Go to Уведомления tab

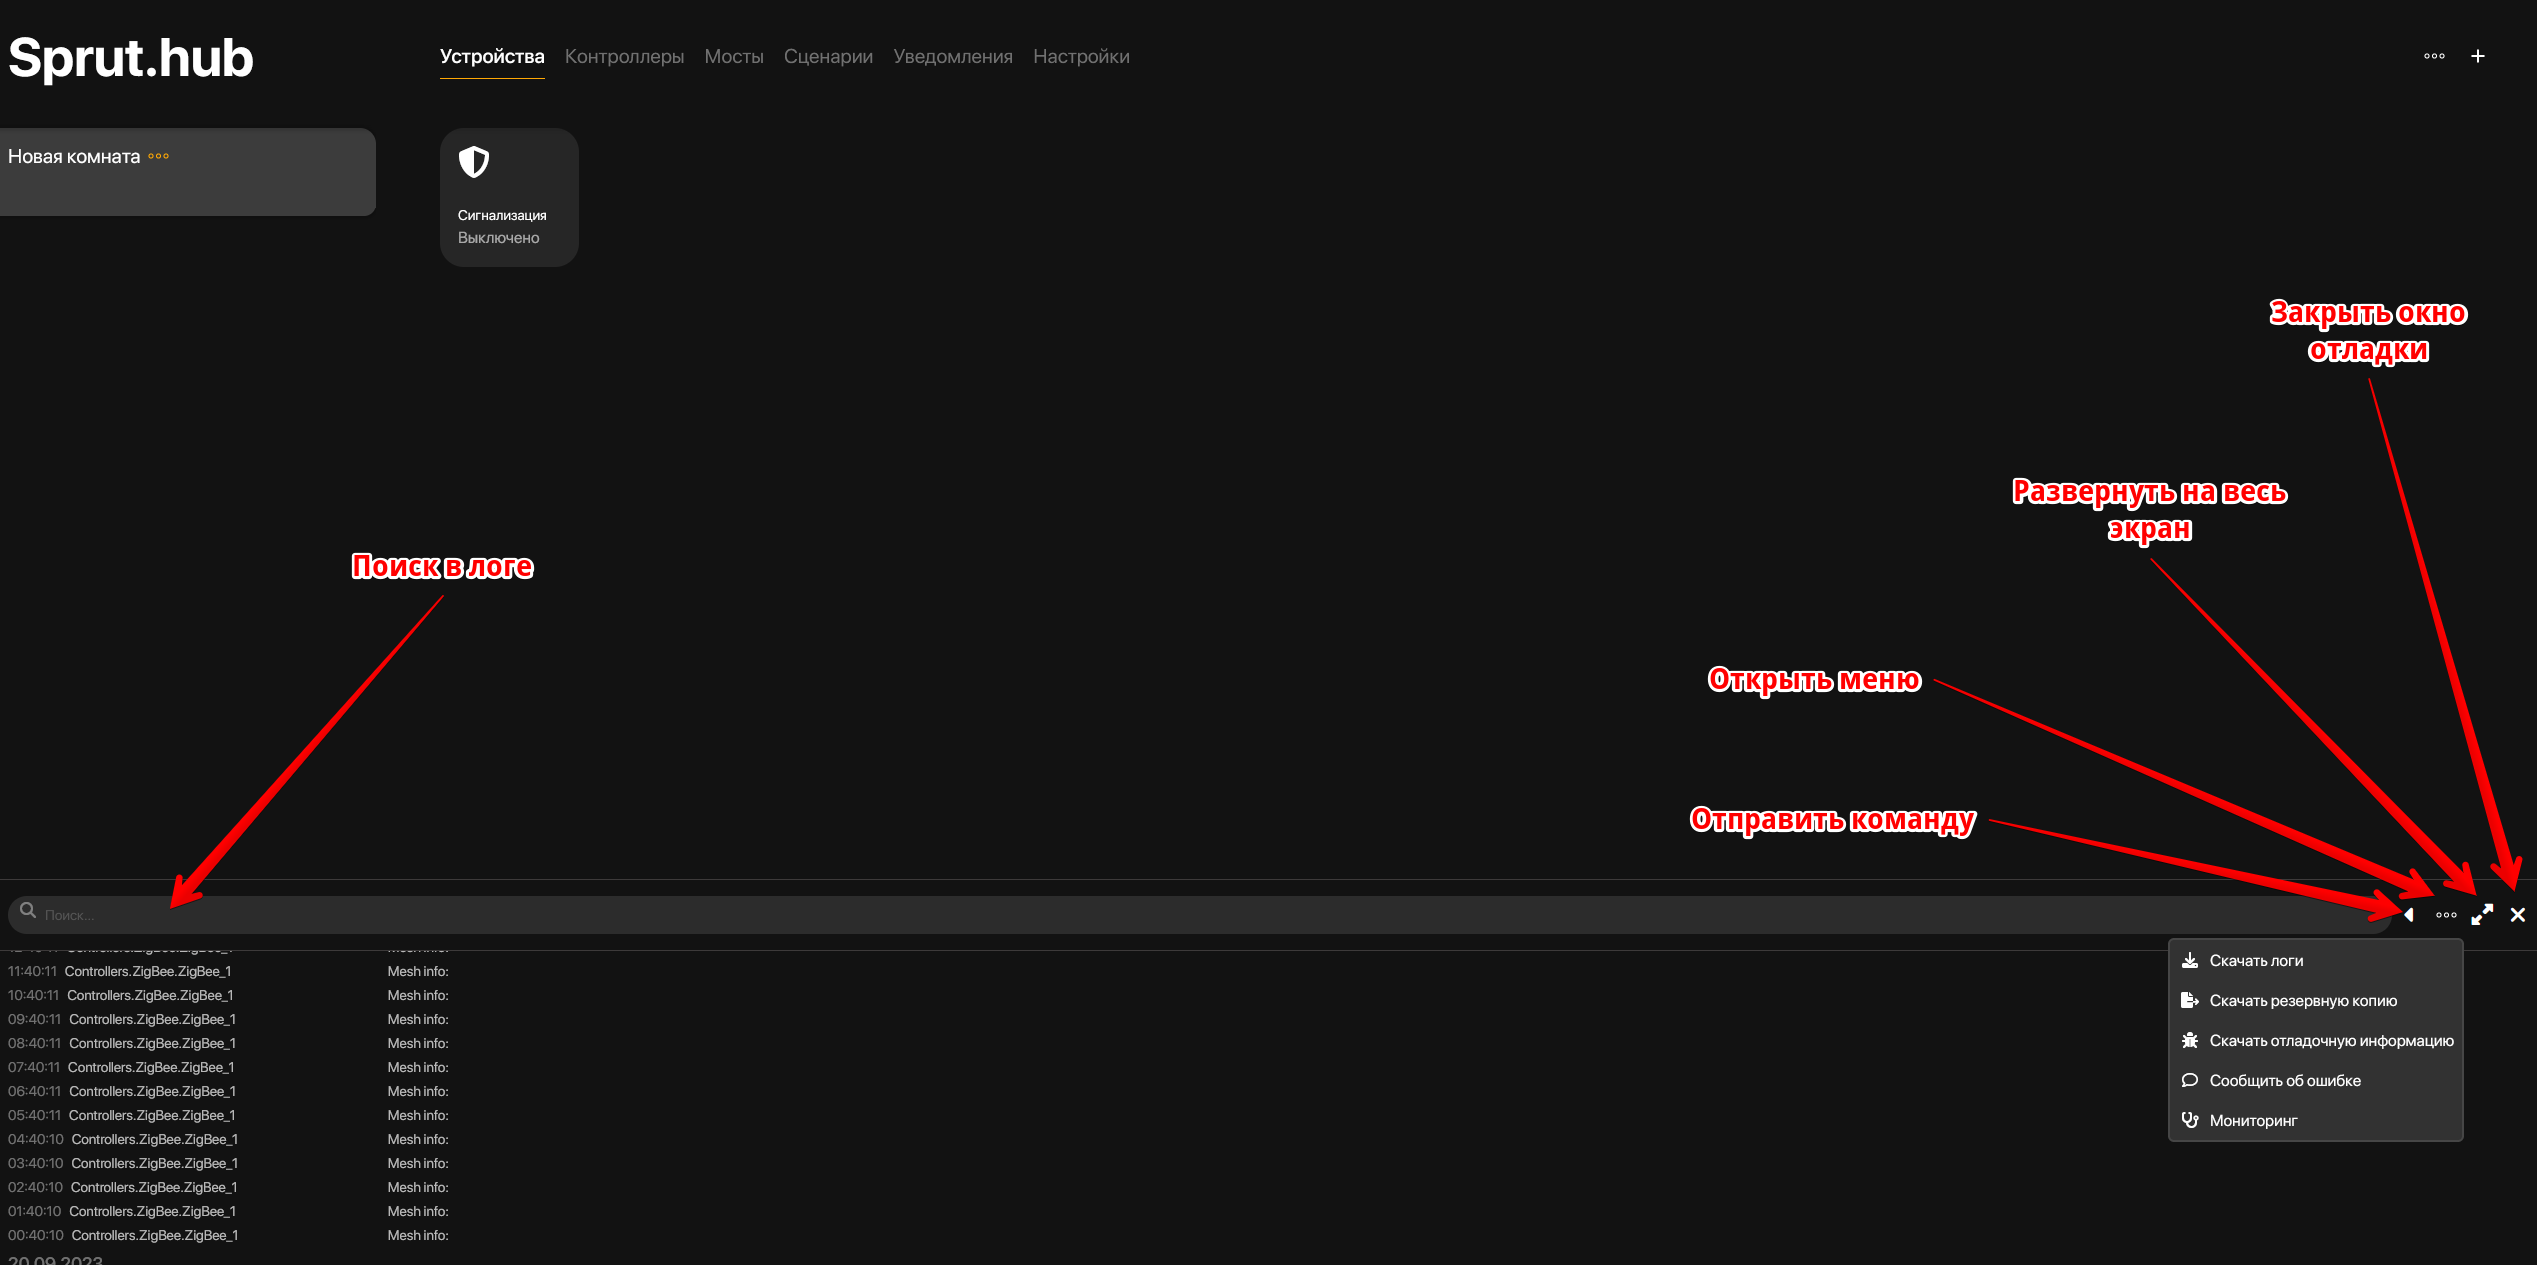952,57
